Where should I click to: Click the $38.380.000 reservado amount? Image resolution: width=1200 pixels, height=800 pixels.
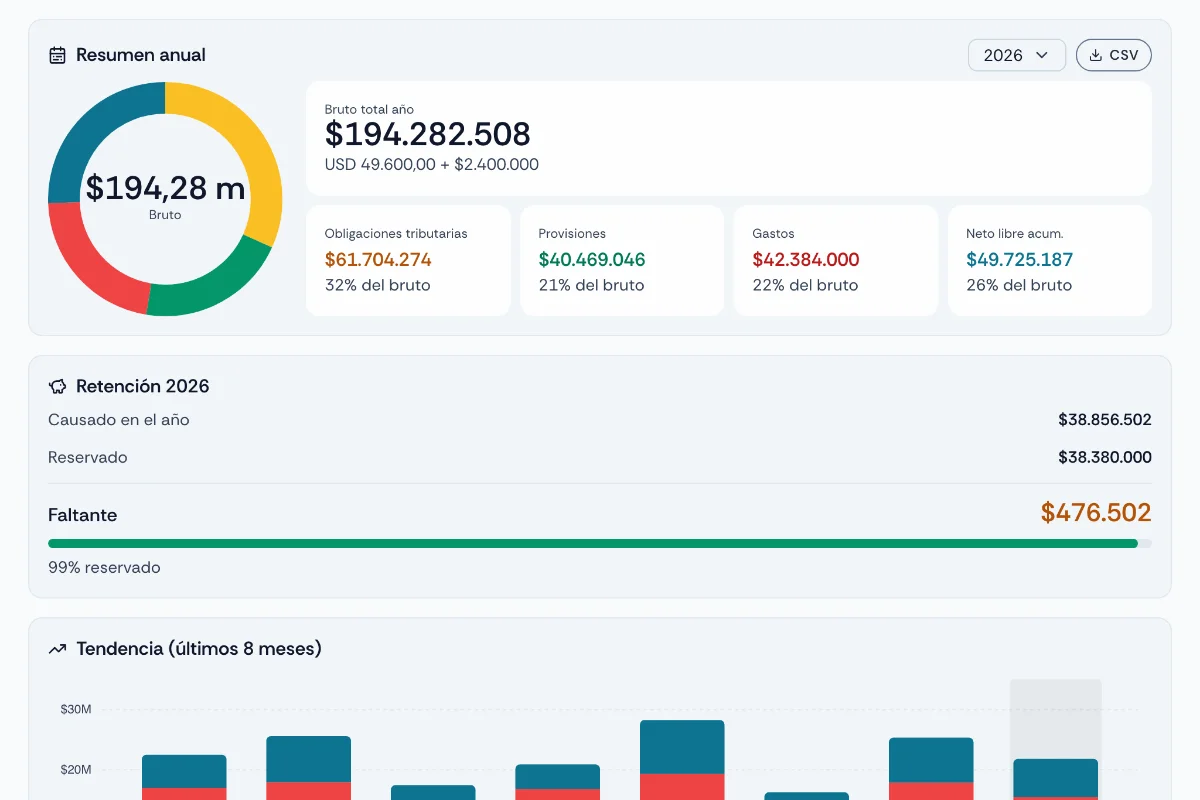tap(1105, 458)
